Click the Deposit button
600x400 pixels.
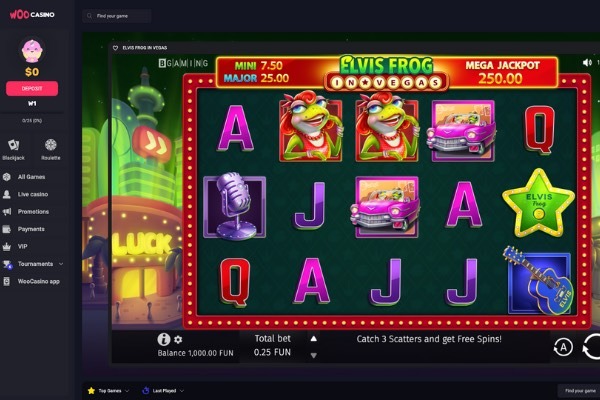pyautogui.click(x=32, y=88)
